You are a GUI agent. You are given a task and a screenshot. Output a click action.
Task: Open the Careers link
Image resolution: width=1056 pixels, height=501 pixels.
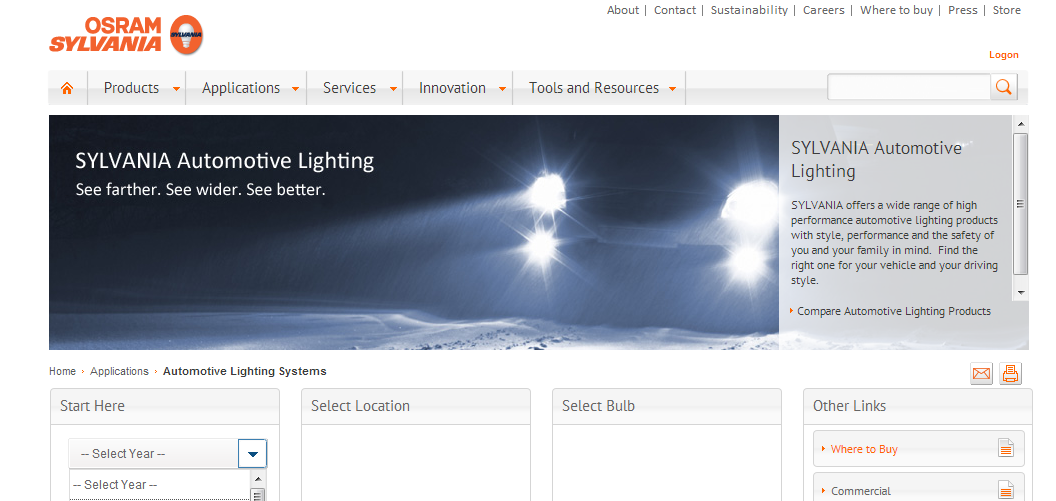(824, 10)
